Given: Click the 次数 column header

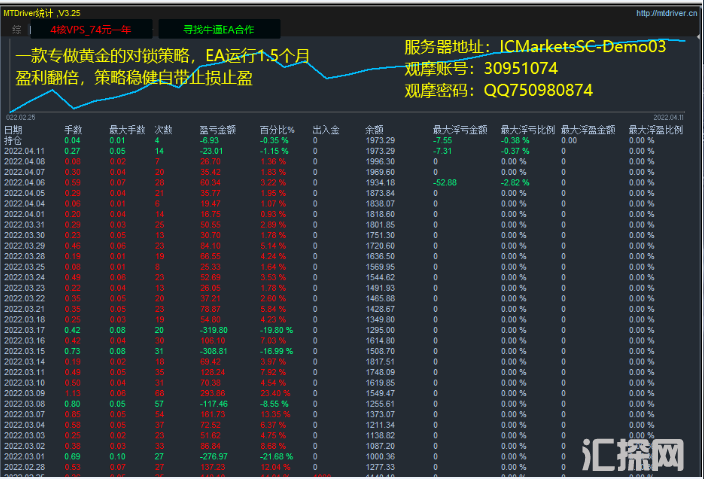Looking at the screenshot, I should 163,129.
